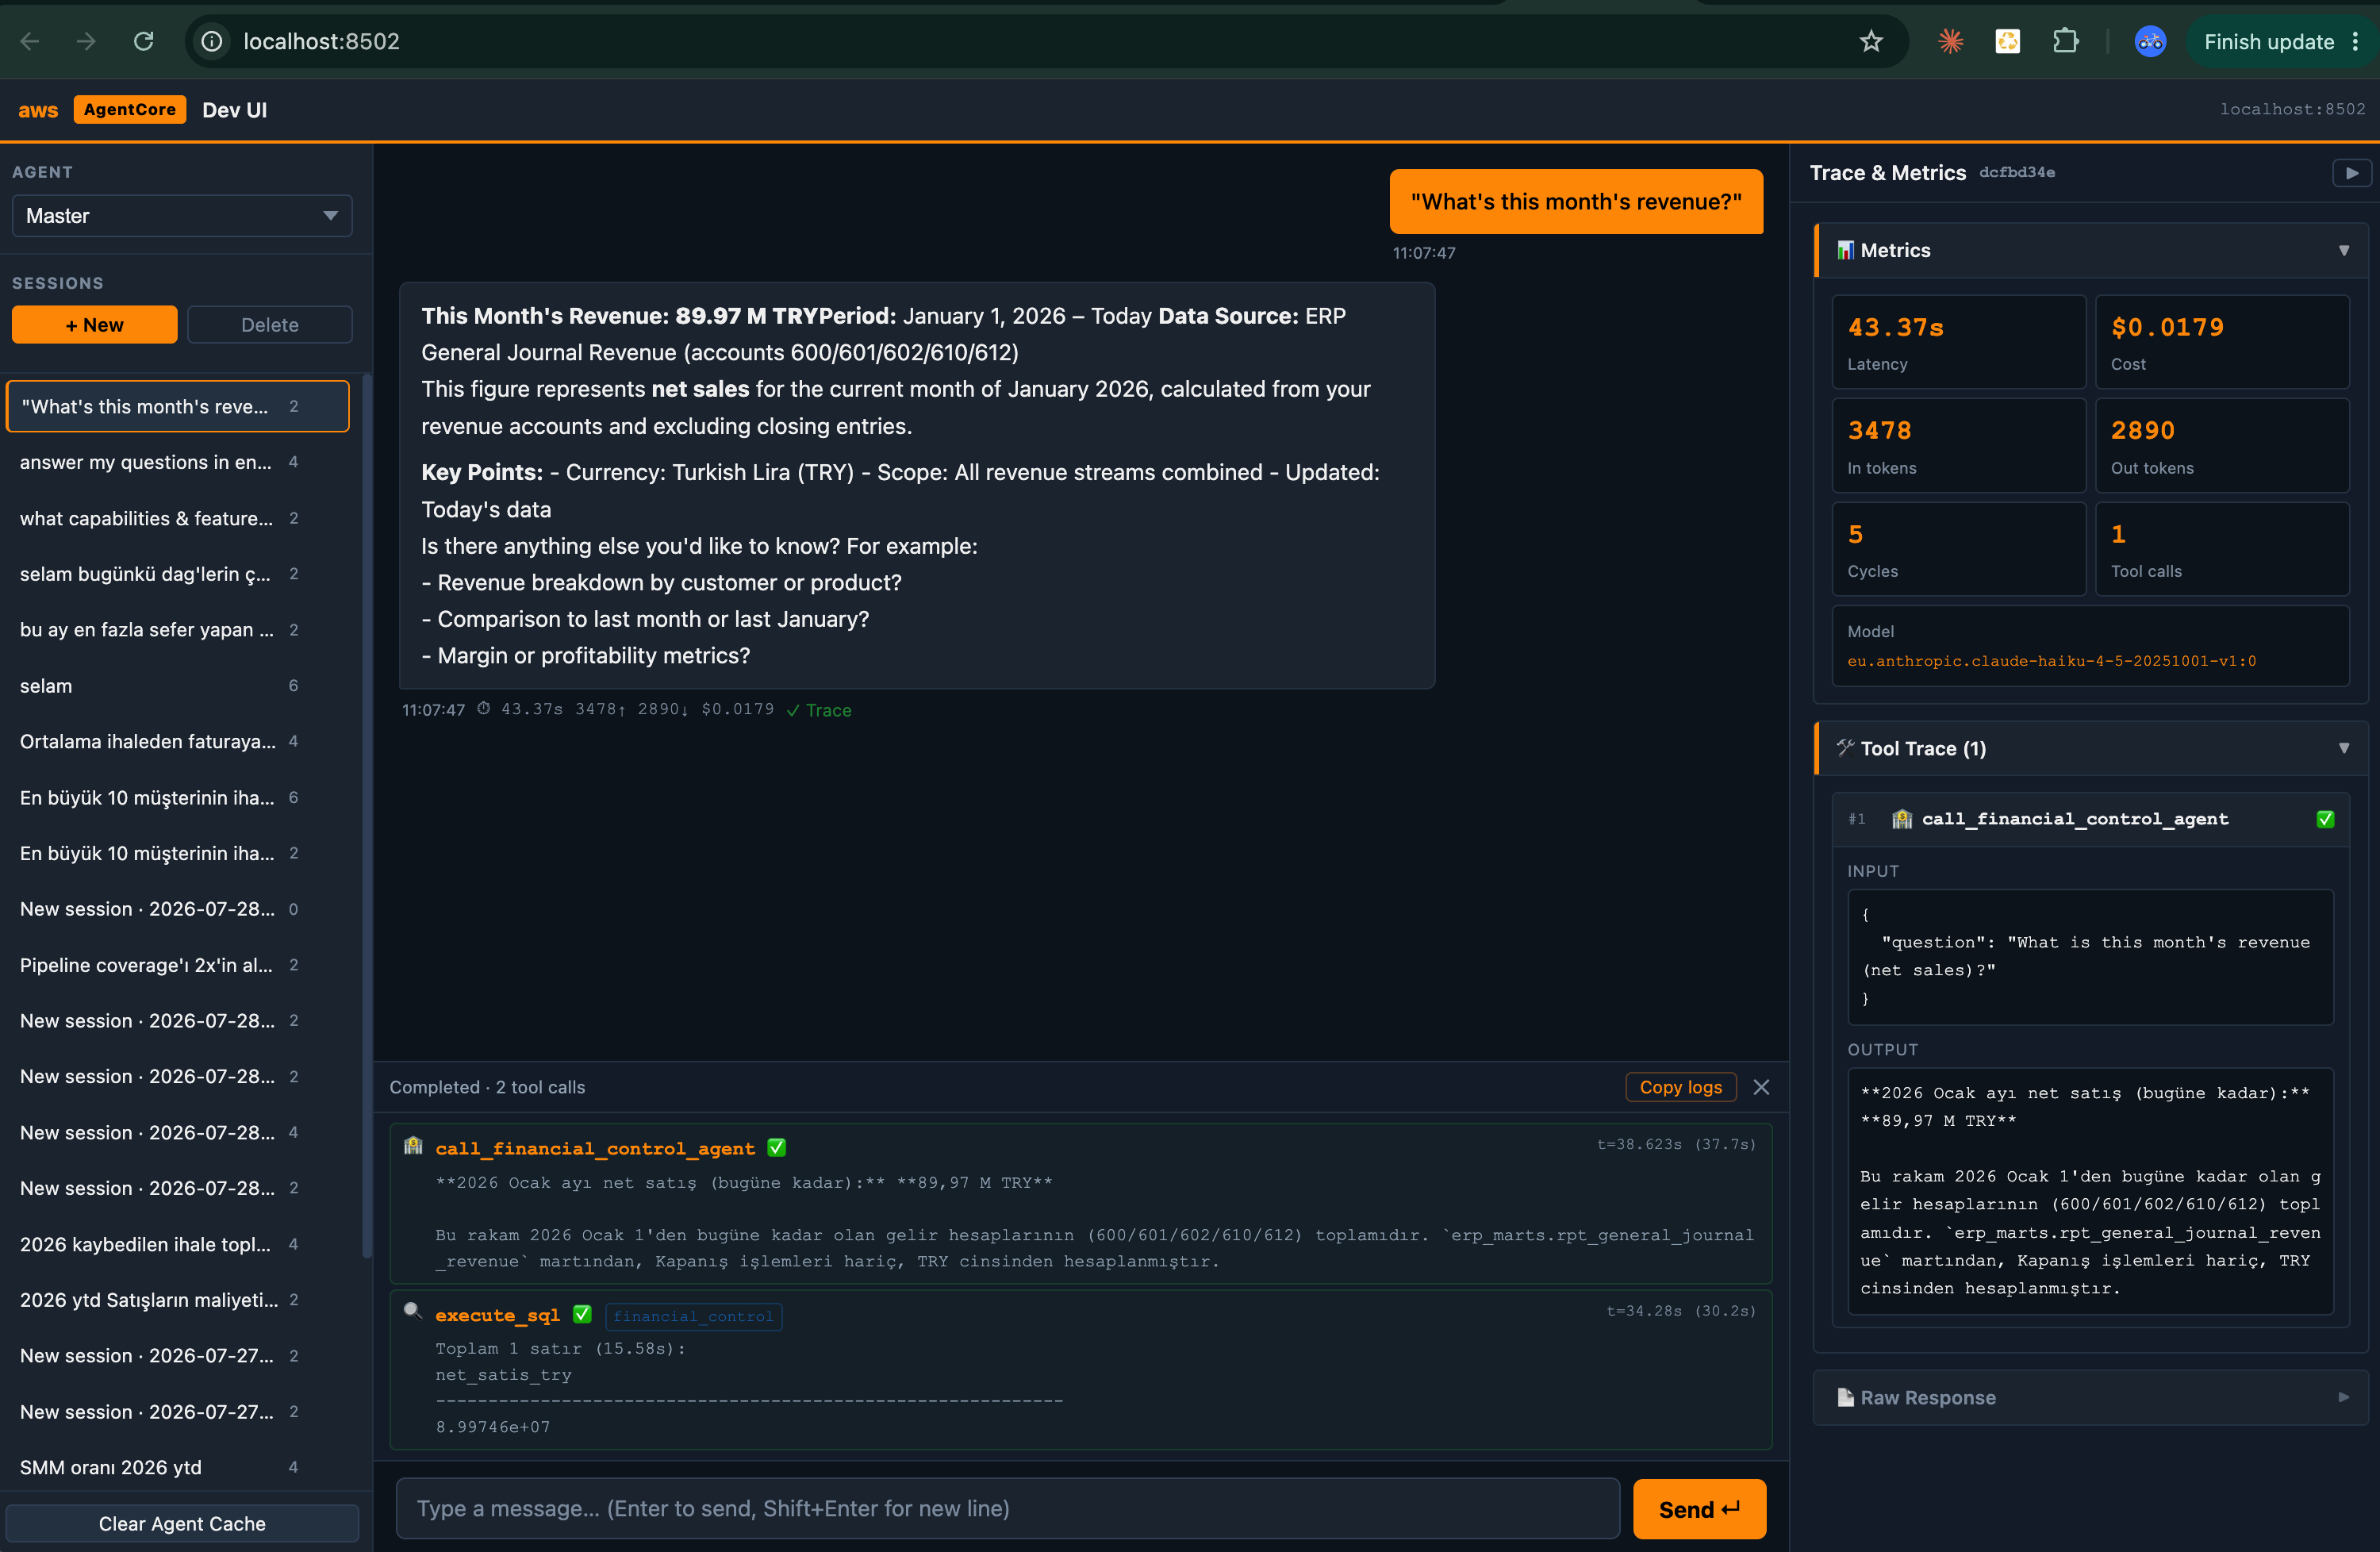The width and height of the screenshot is (2380, 1552).
Task: Click the 5 Cycles metric card
Action: click(1958, 549)
